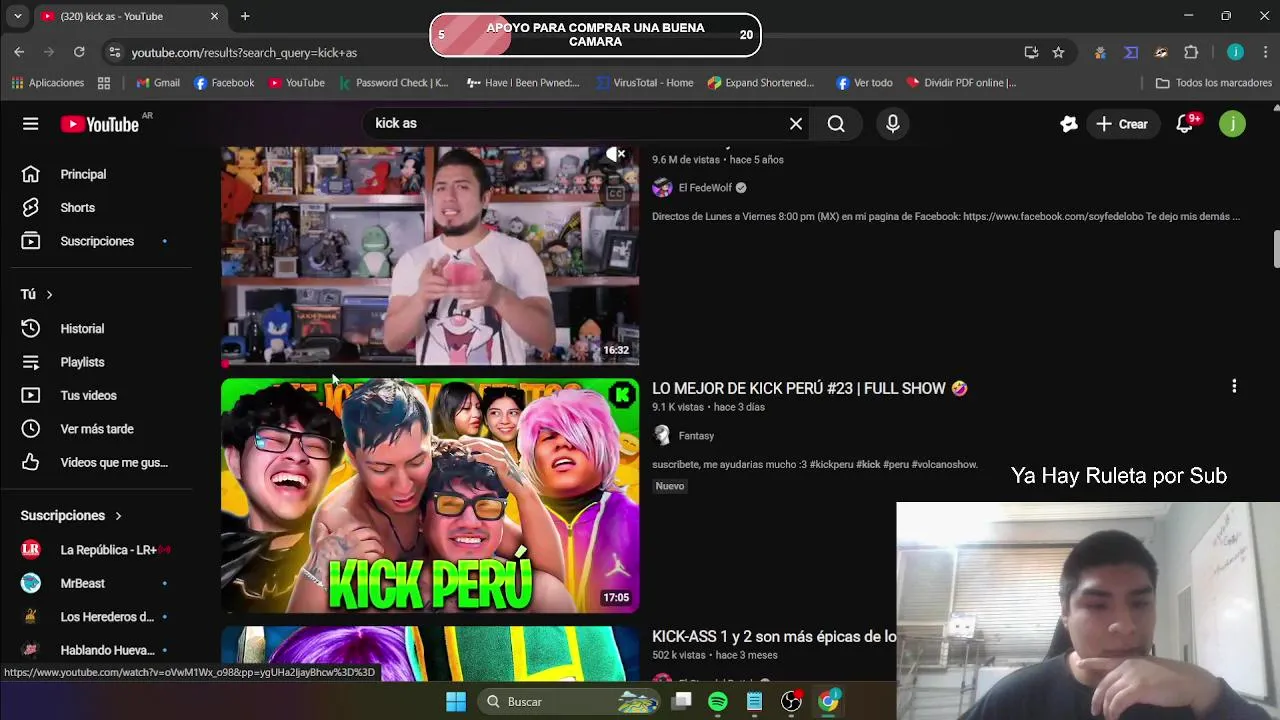Bookmark this page with the star

(1058, 52)
